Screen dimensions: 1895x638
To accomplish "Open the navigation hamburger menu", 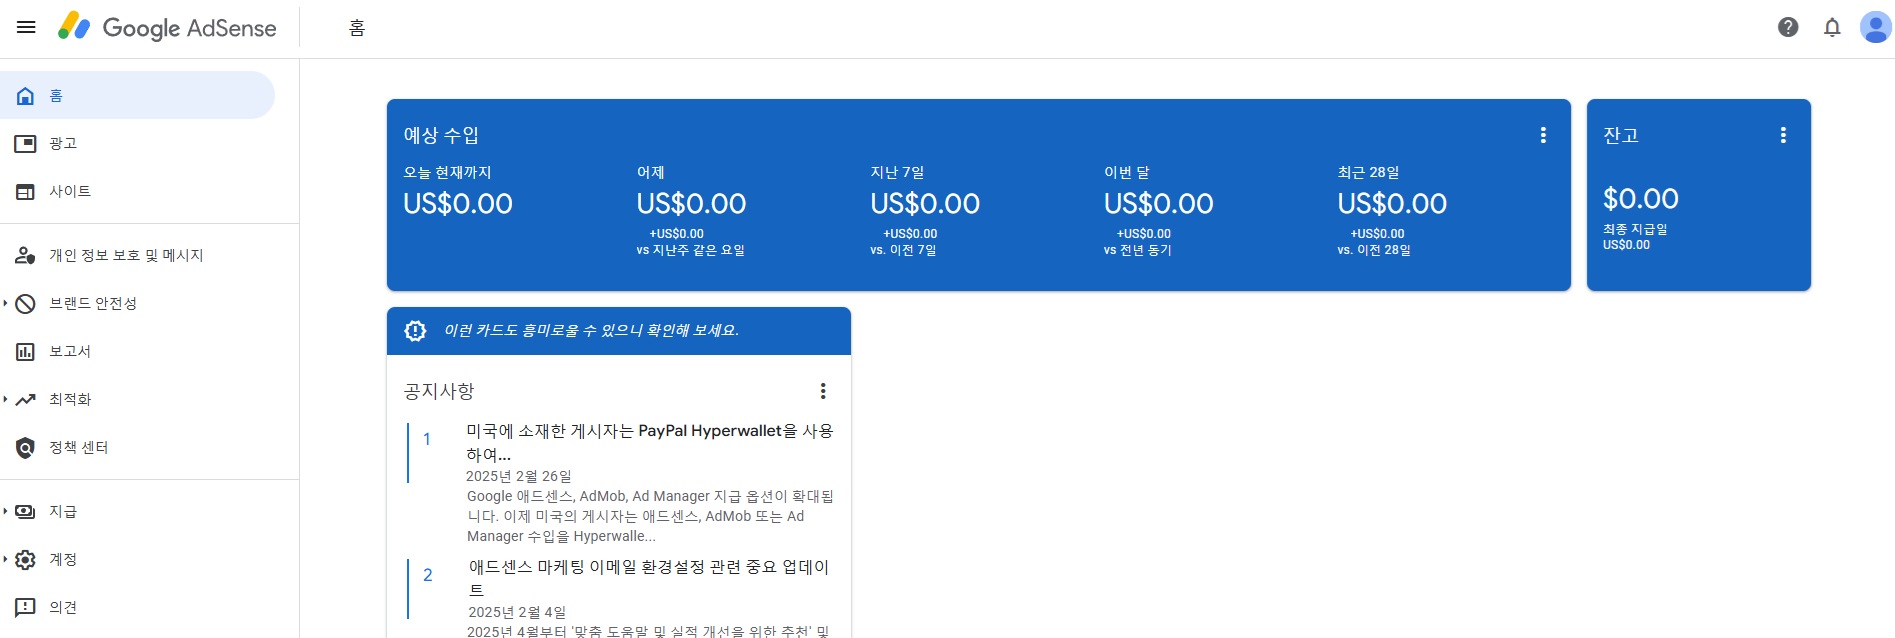I will [27, 27].
